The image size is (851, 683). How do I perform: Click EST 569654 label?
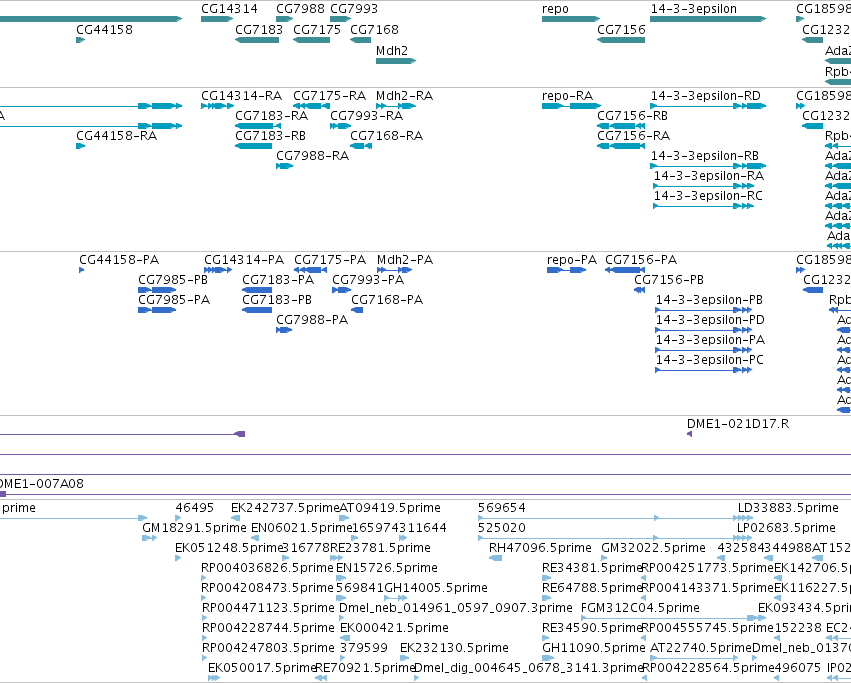(x=501, y=508)
